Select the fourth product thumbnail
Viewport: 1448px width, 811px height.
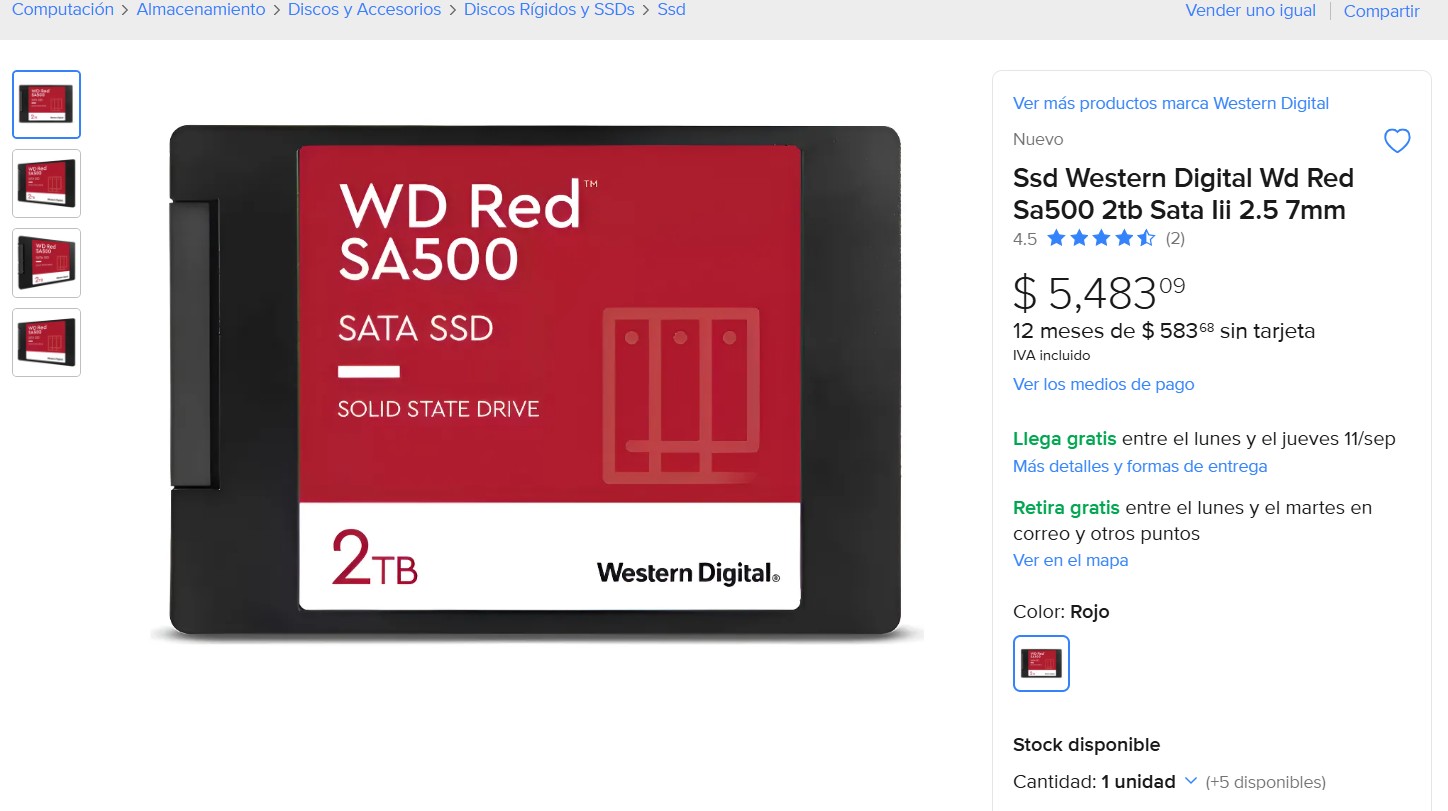pyautogui.click(x=46, y=342)
